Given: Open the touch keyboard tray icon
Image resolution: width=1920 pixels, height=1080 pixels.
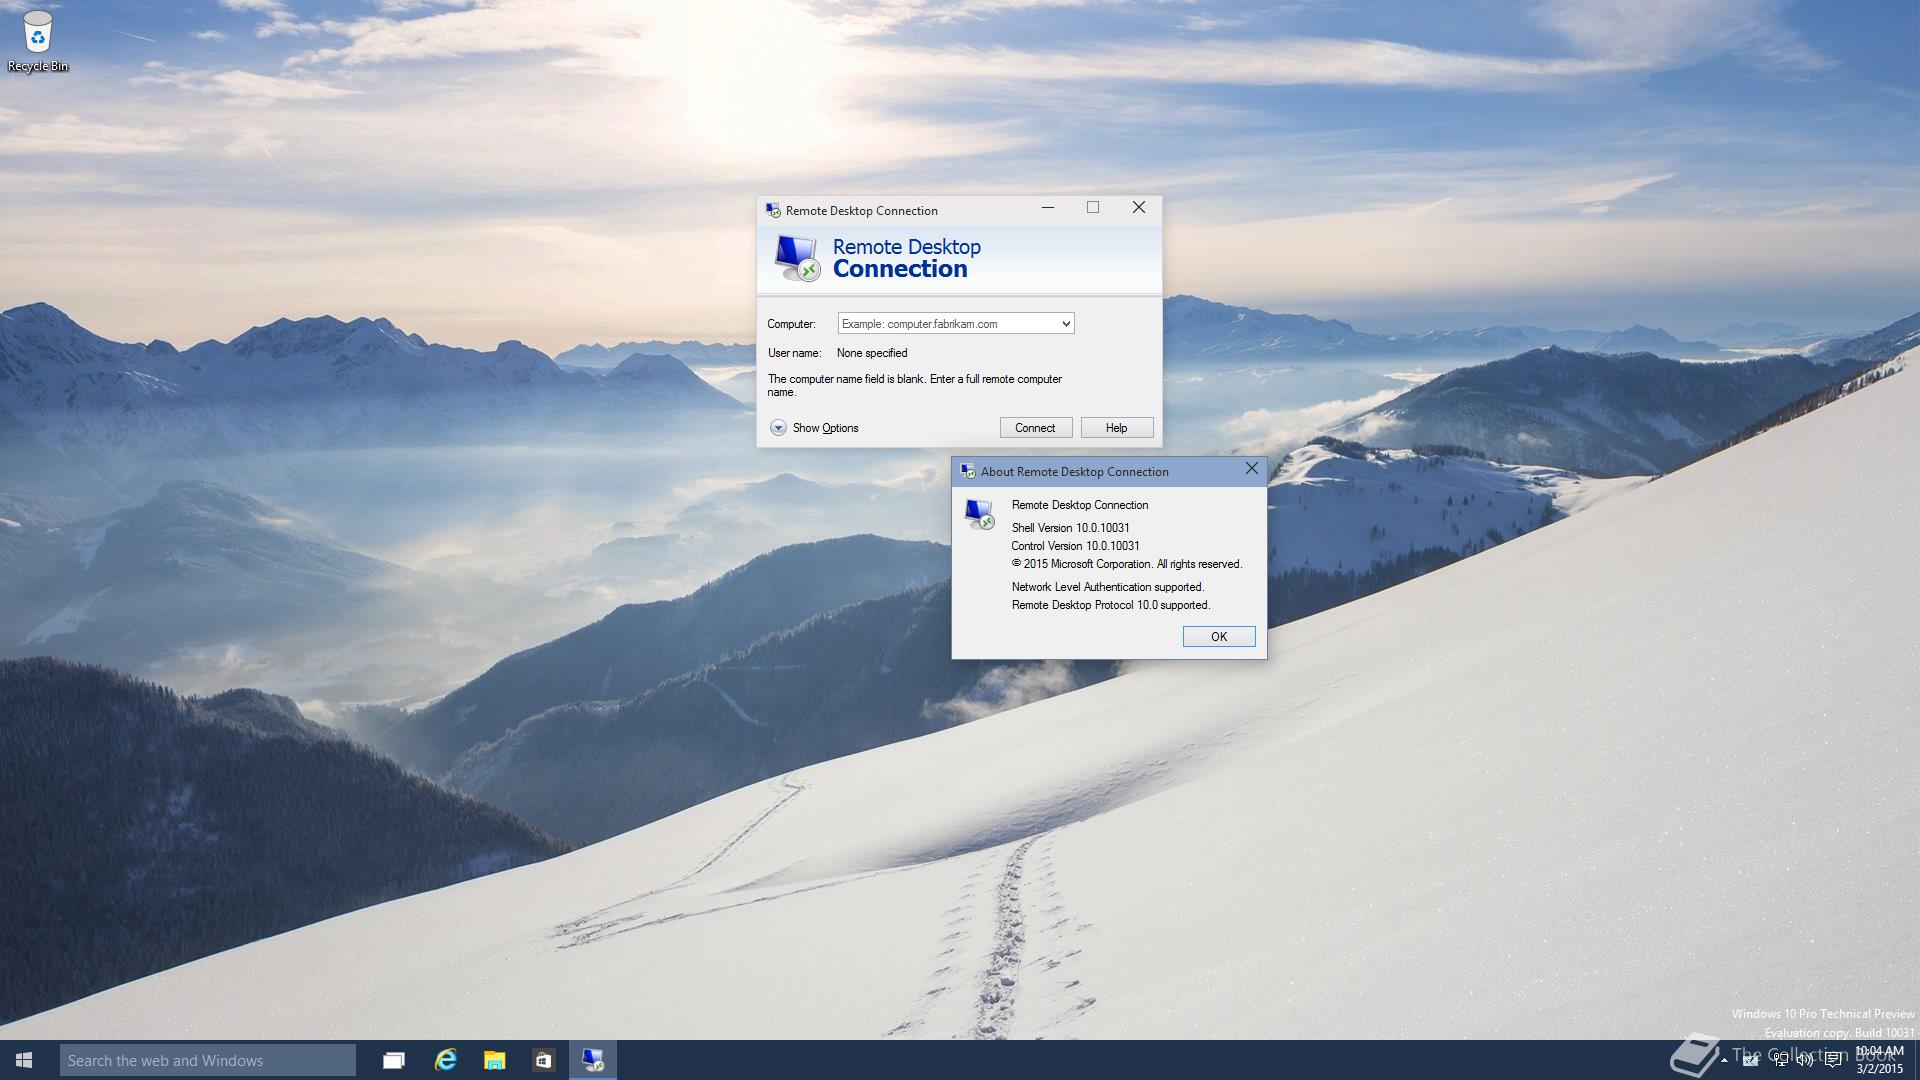Looking at the screenshot, I should (x=1750, y=1060).
